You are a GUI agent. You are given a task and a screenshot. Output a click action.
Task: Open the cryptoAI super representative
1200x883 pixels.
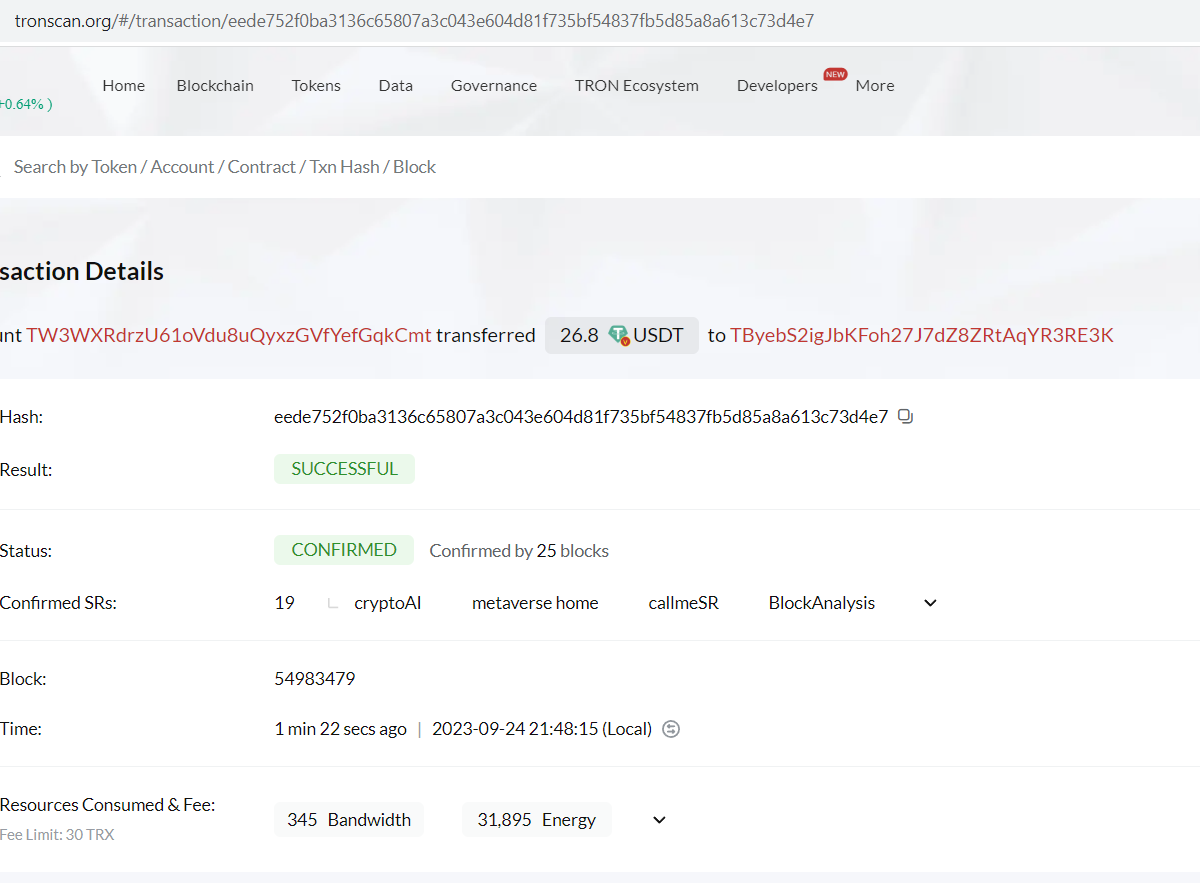click(387, 603)
